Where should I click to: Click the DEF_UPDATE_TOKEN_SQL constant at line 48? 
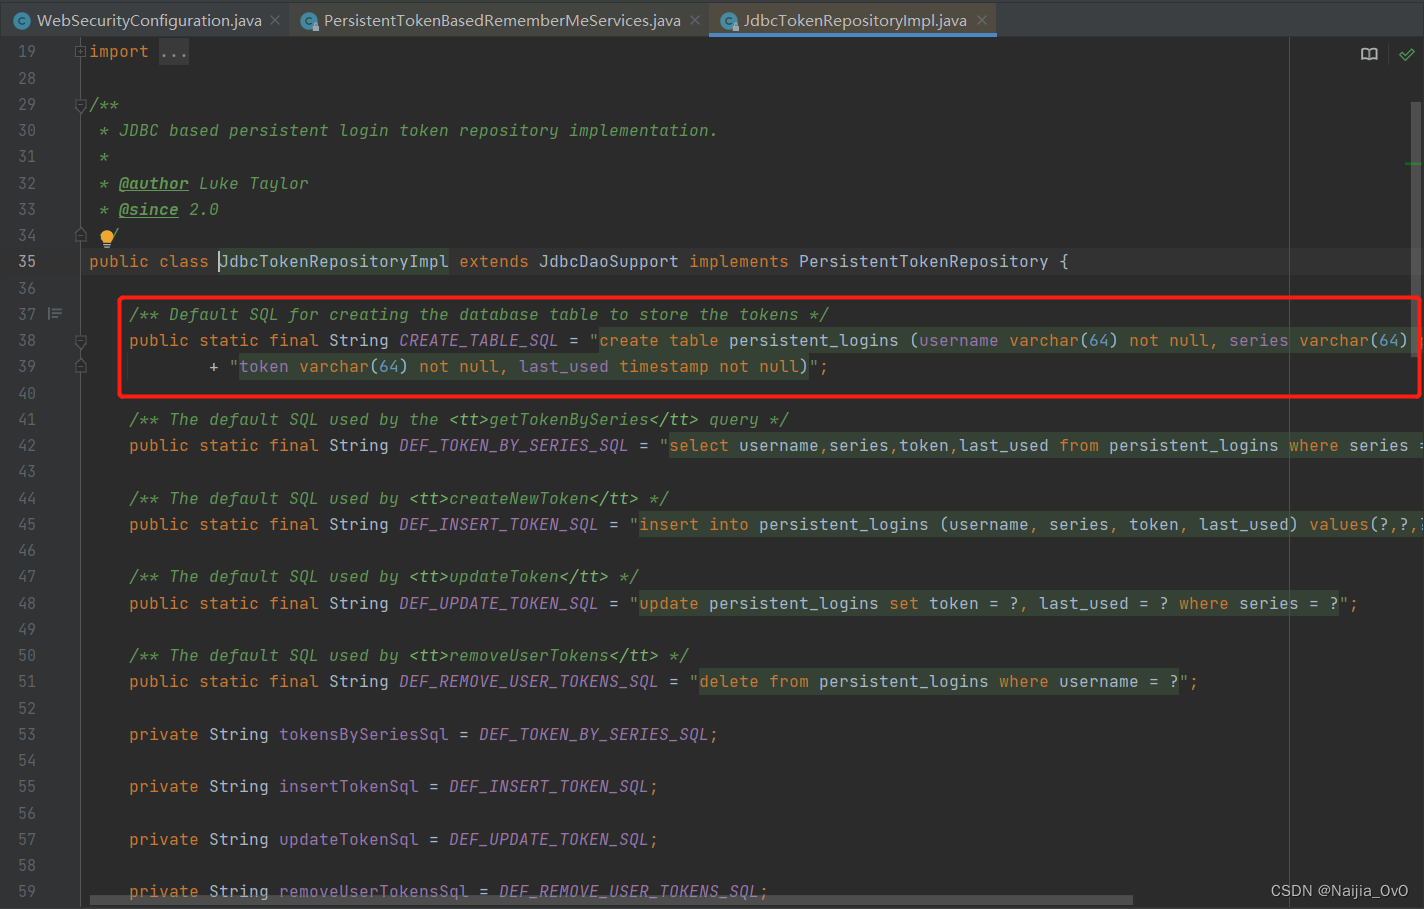[x=498, y=603]
